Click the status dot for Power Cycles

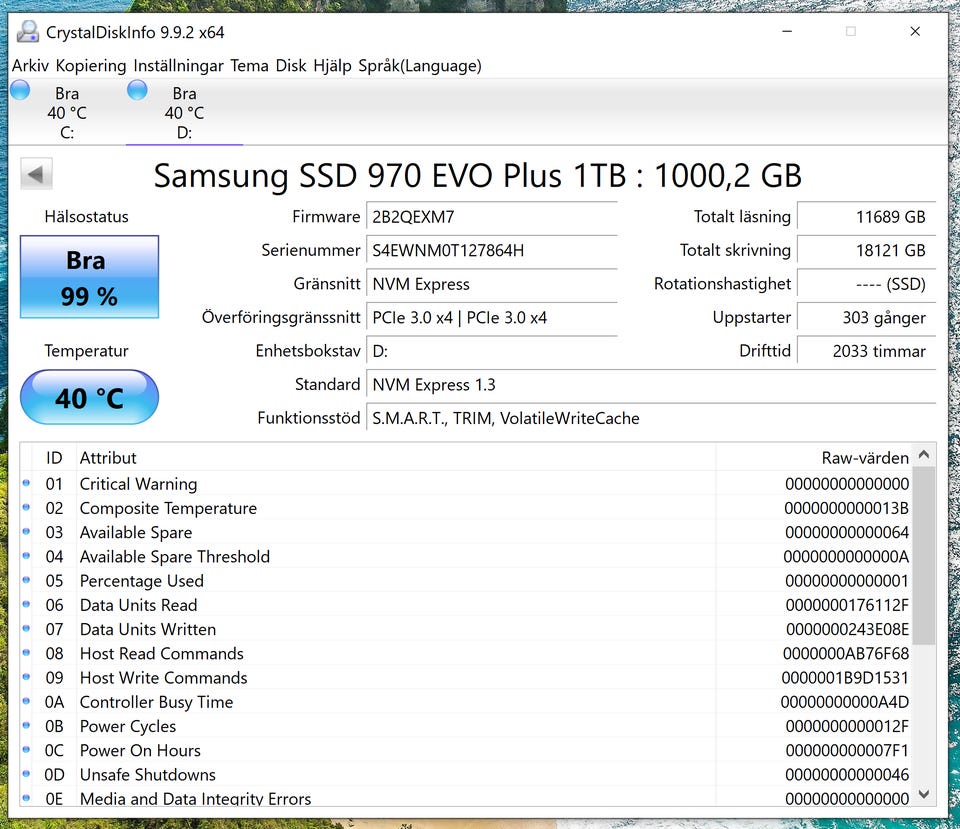(26, 726)
